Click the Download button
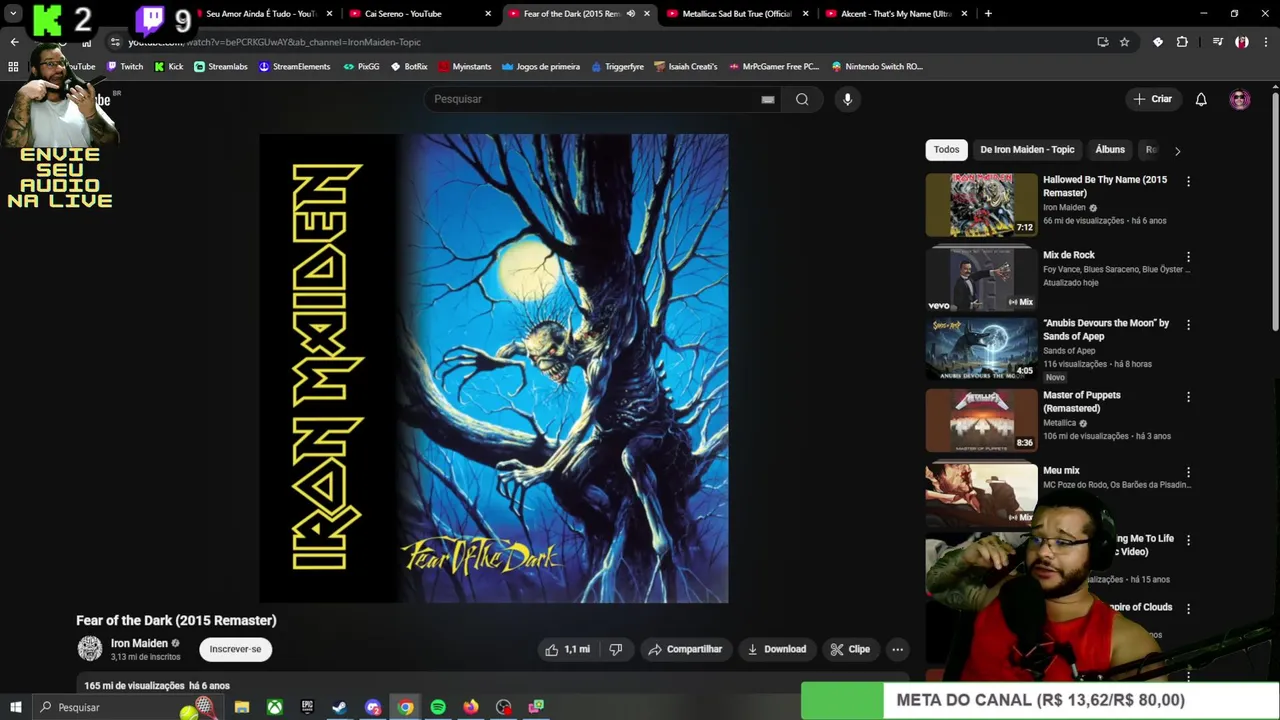The image size is (1280, 720). (x=777, y=649)
